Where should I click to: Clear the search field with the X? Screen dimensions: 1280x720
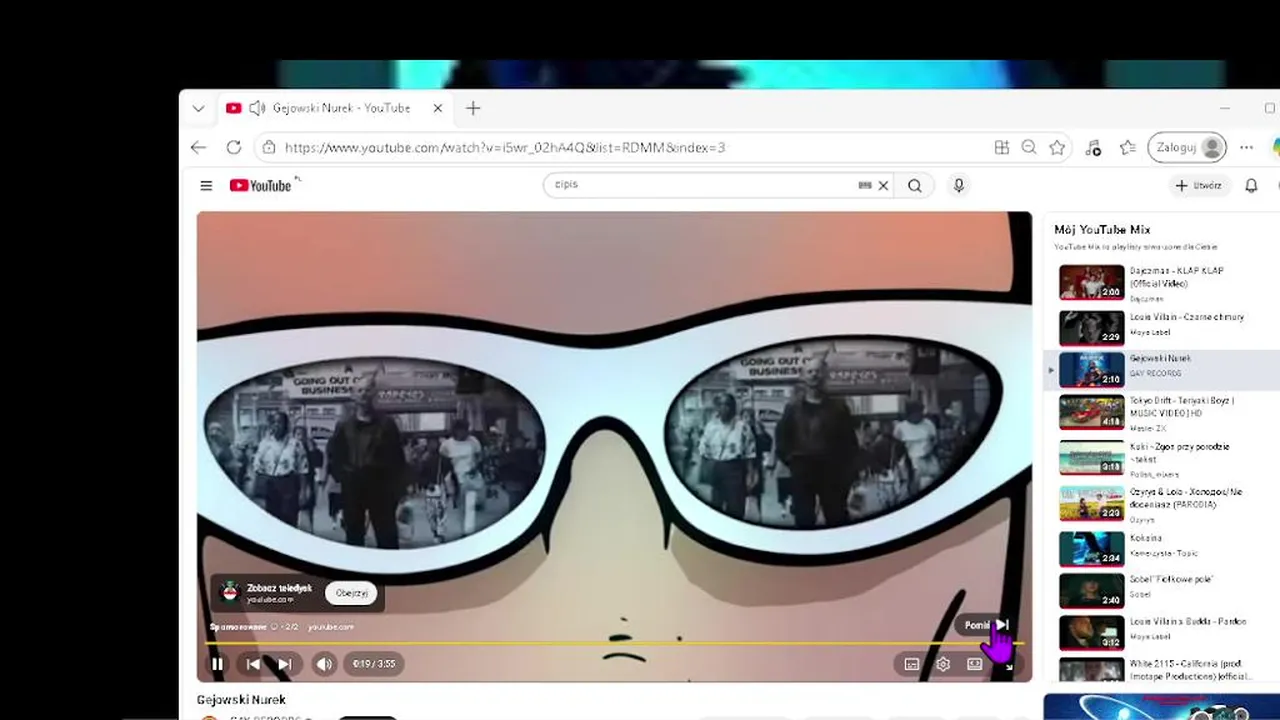point(883,185)
